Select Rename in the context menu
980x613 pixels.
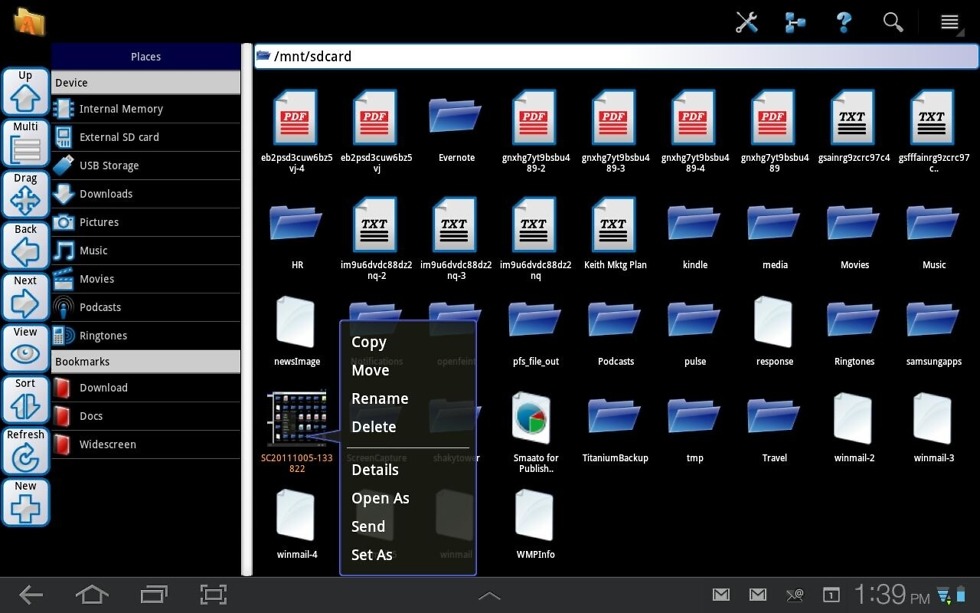pos(380,398)
